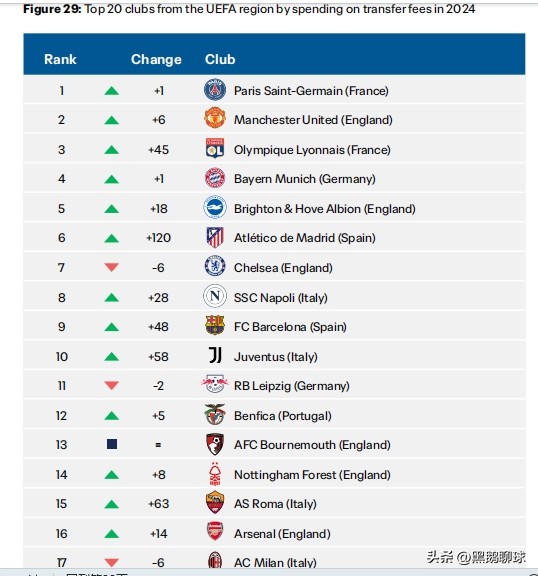The height and width of the screenshot is (576, 538).
Task: Click the Nottingham Forest (England) text
Action: (x=312, y=475)
